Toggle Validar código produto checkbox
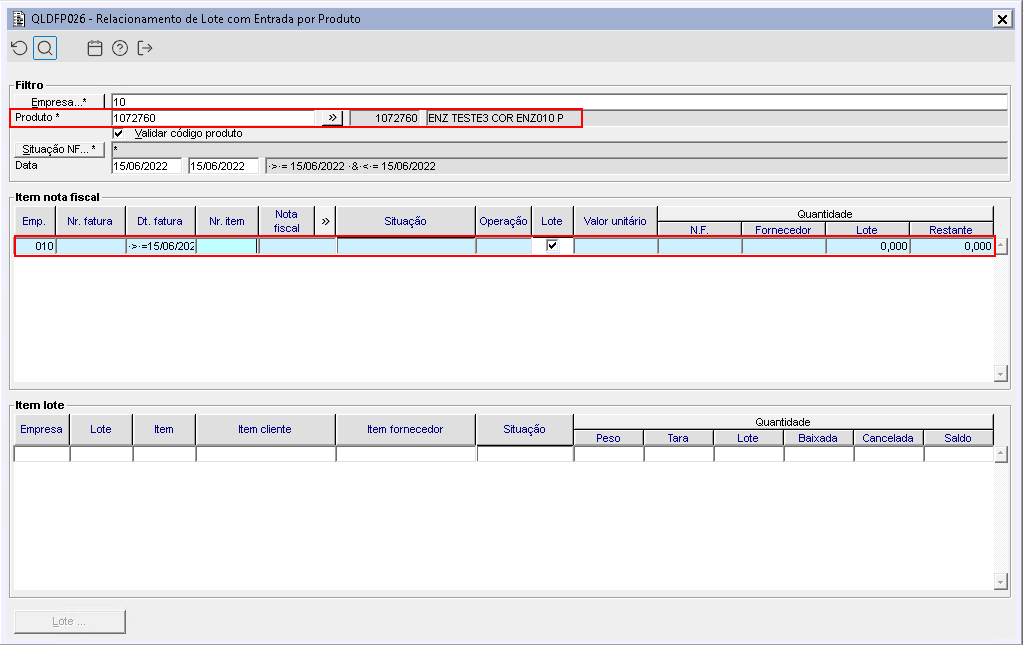Screen dimensions: 1024x645 (x=119, y=133)
